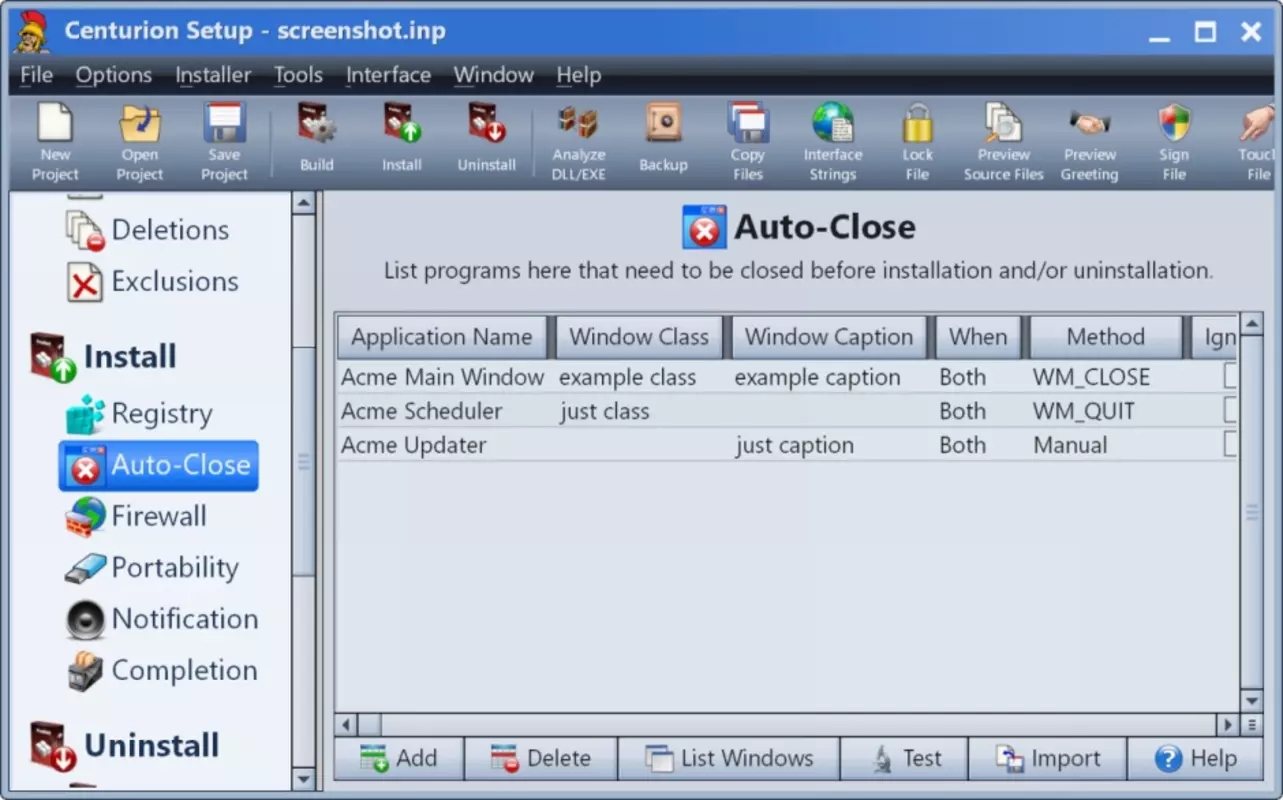This screenshot has height=800, width=1283.
Task: Open Interface Strings globe icon
Action: pyautogui.click(x=833, y=143)
